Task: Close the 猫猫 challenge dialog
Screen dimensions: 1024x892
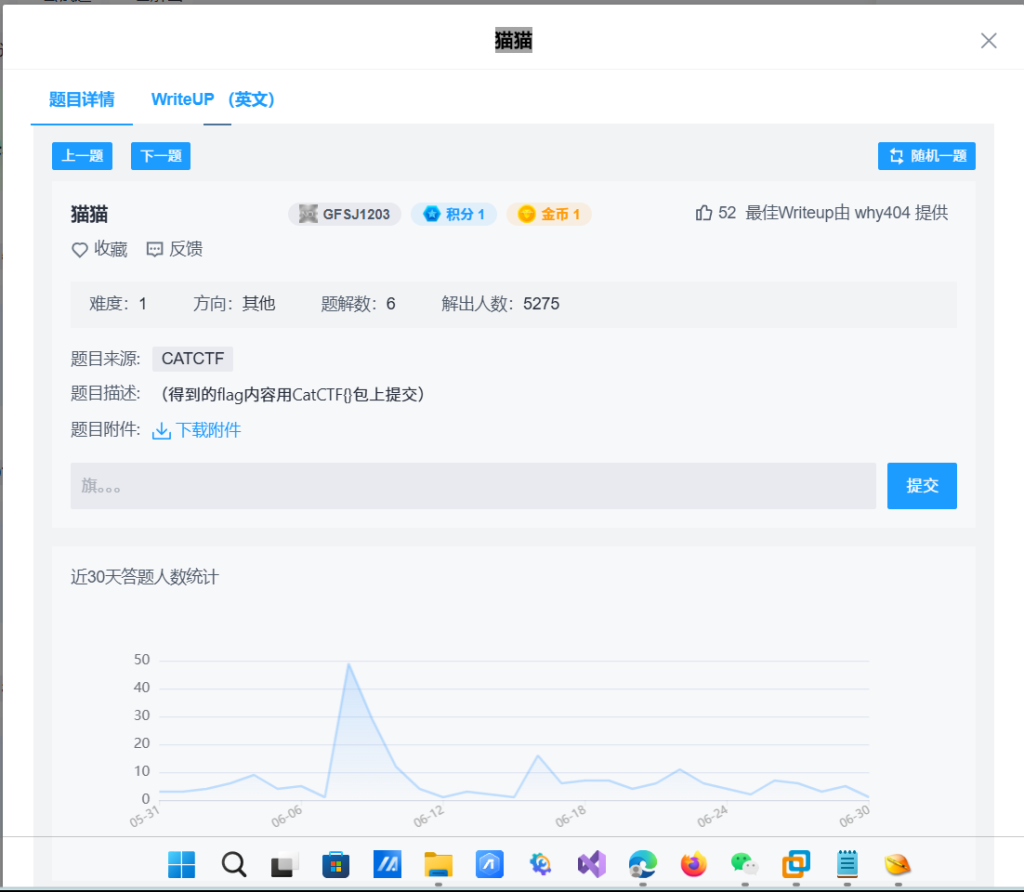Action: coord(988,41)
